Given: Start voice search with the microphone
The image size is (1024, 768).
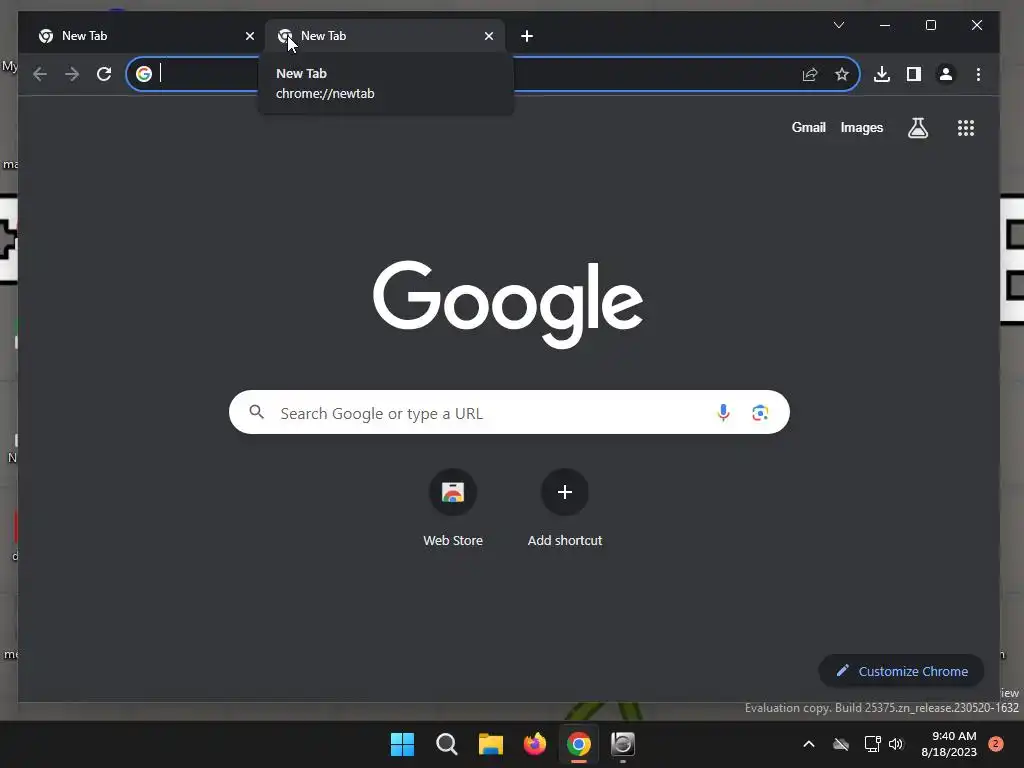Looking at the screenshot, I should [x=723, y=413].
